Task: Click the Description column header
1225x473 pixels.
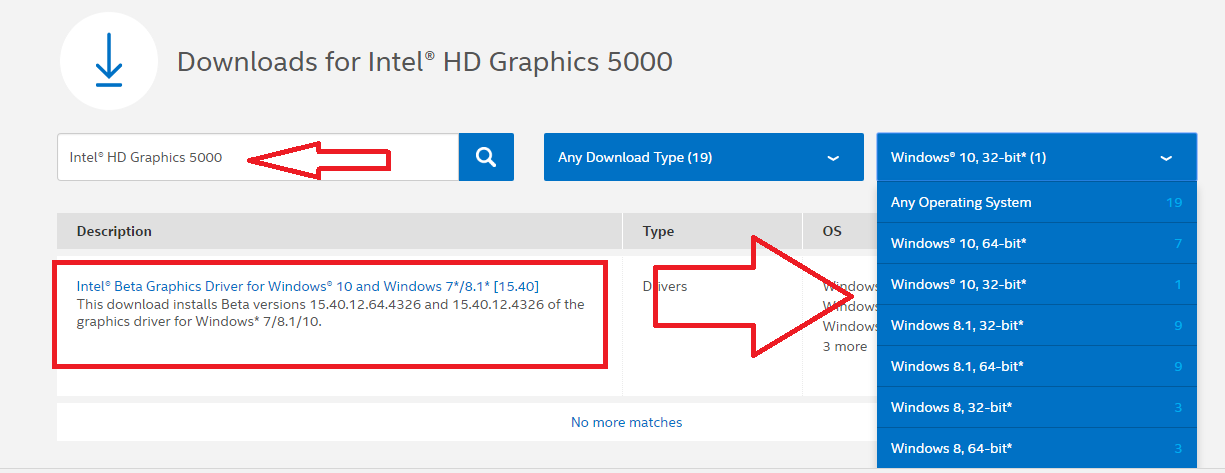Action: pyautogui.click(x=114, y=231)
